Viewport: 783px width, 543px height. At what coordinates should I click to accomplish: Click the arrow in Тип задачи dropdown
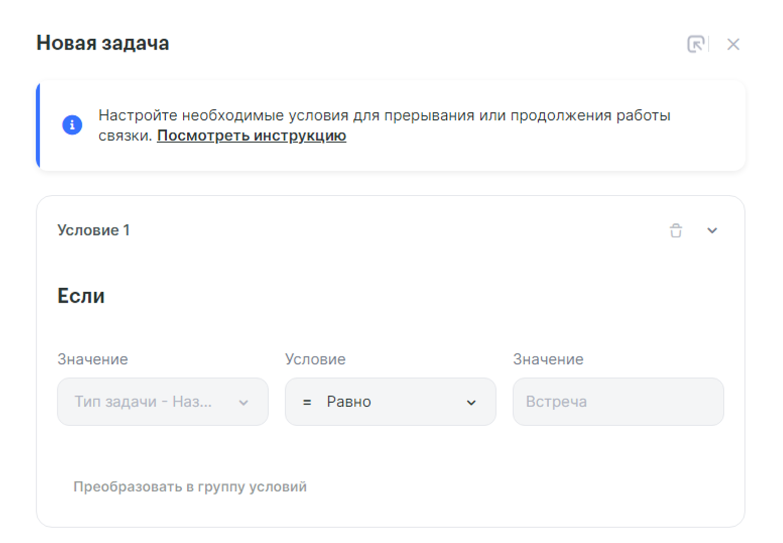243,403
